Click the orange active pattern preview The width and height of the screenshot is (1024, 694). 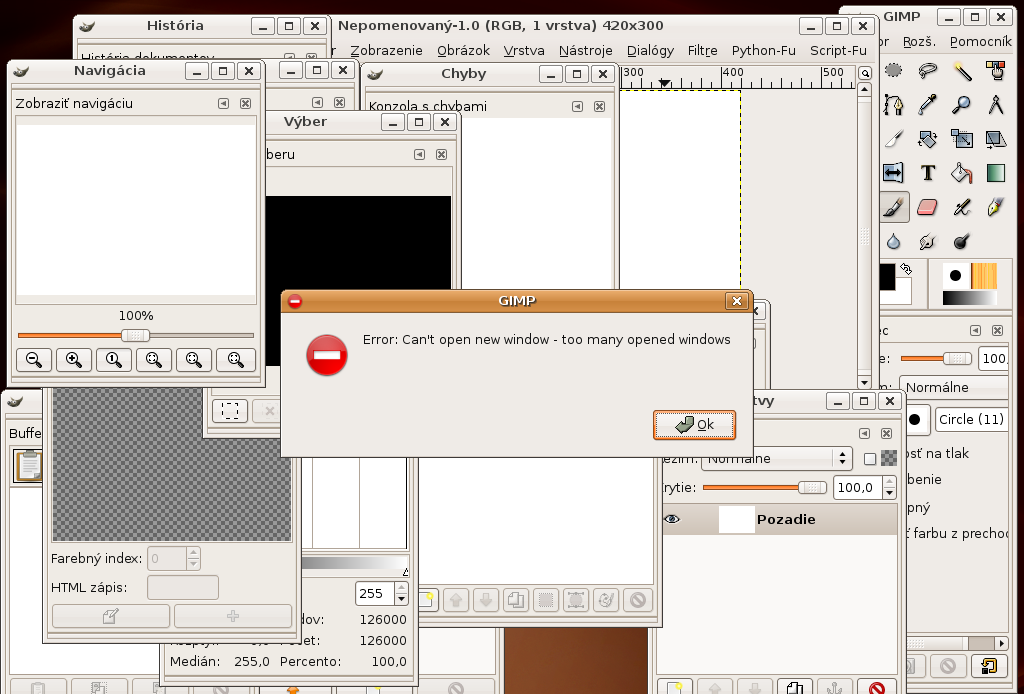click(984, 276)
